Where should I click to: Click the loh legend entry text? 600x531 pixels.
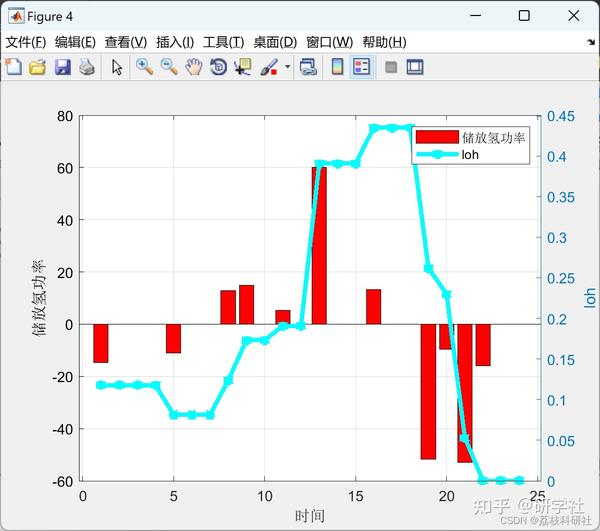click(470, 155)
